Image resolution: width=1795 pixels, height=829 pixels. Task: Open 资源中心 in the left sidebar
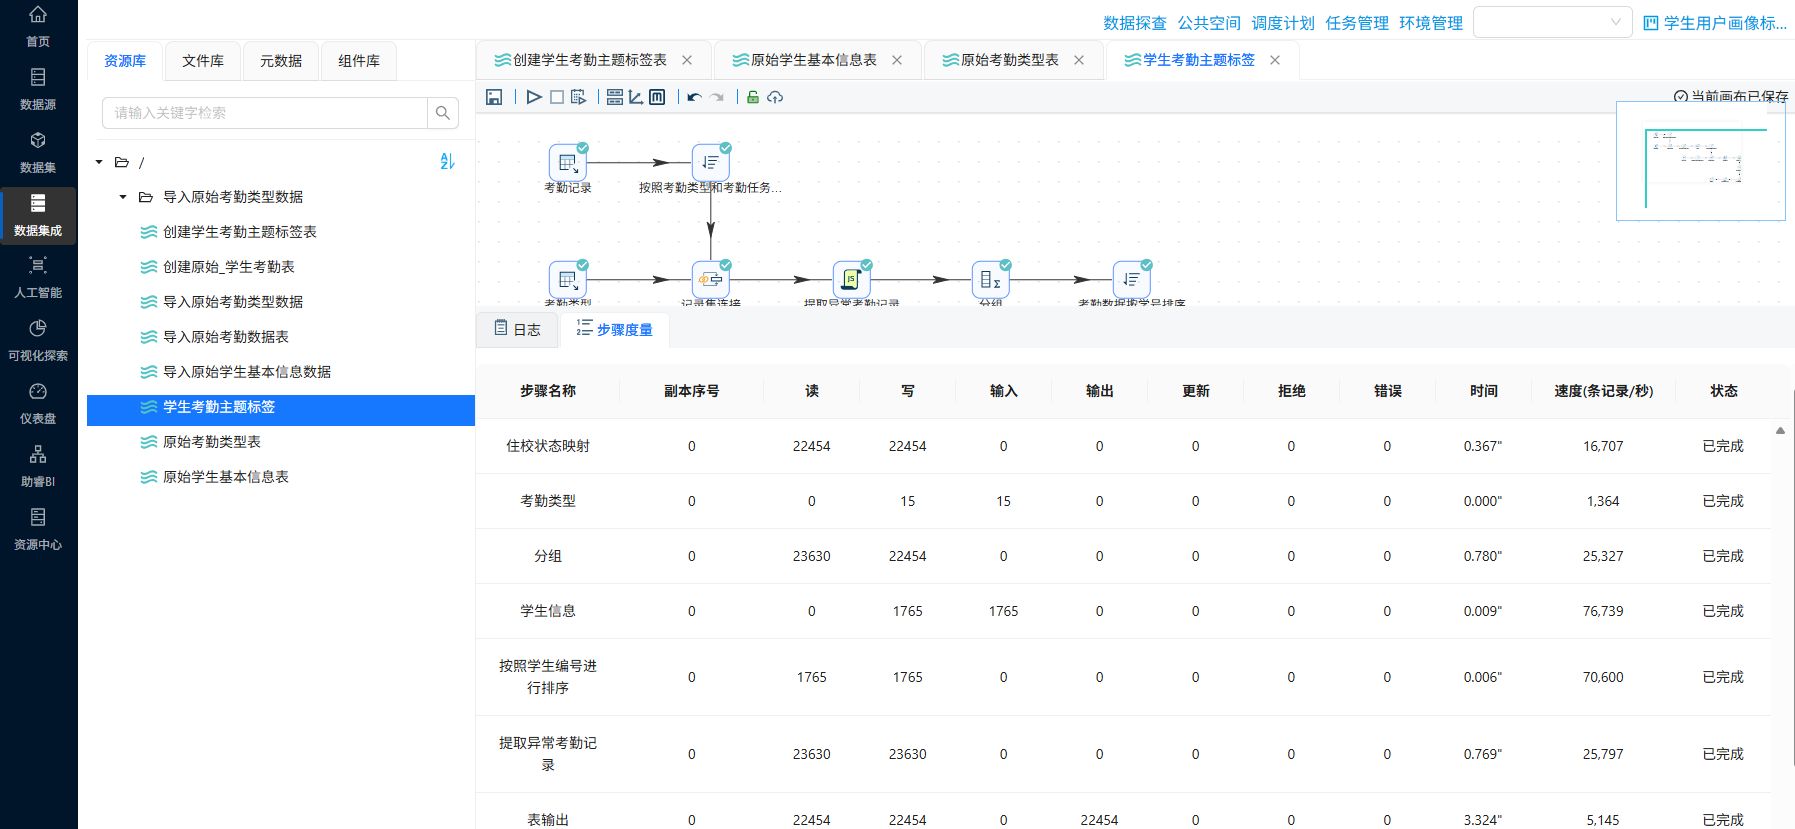pyautogui.click(x=38, y=529)
